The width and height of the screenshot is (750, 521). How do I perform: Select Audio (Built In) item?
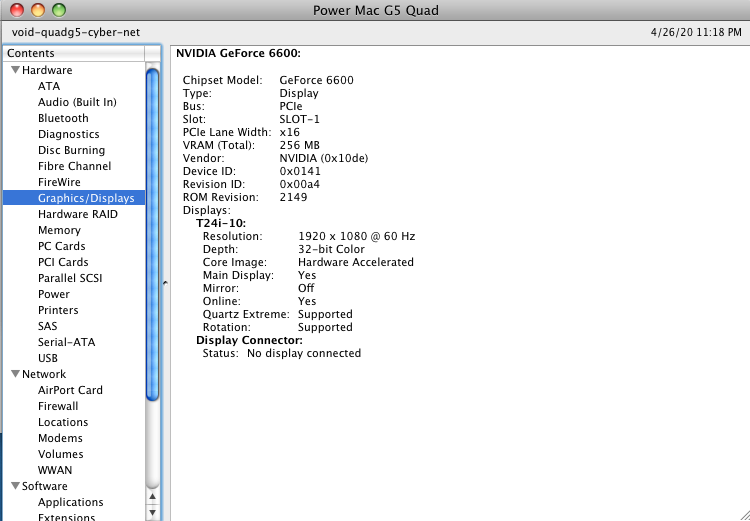(x=77, y=102)
